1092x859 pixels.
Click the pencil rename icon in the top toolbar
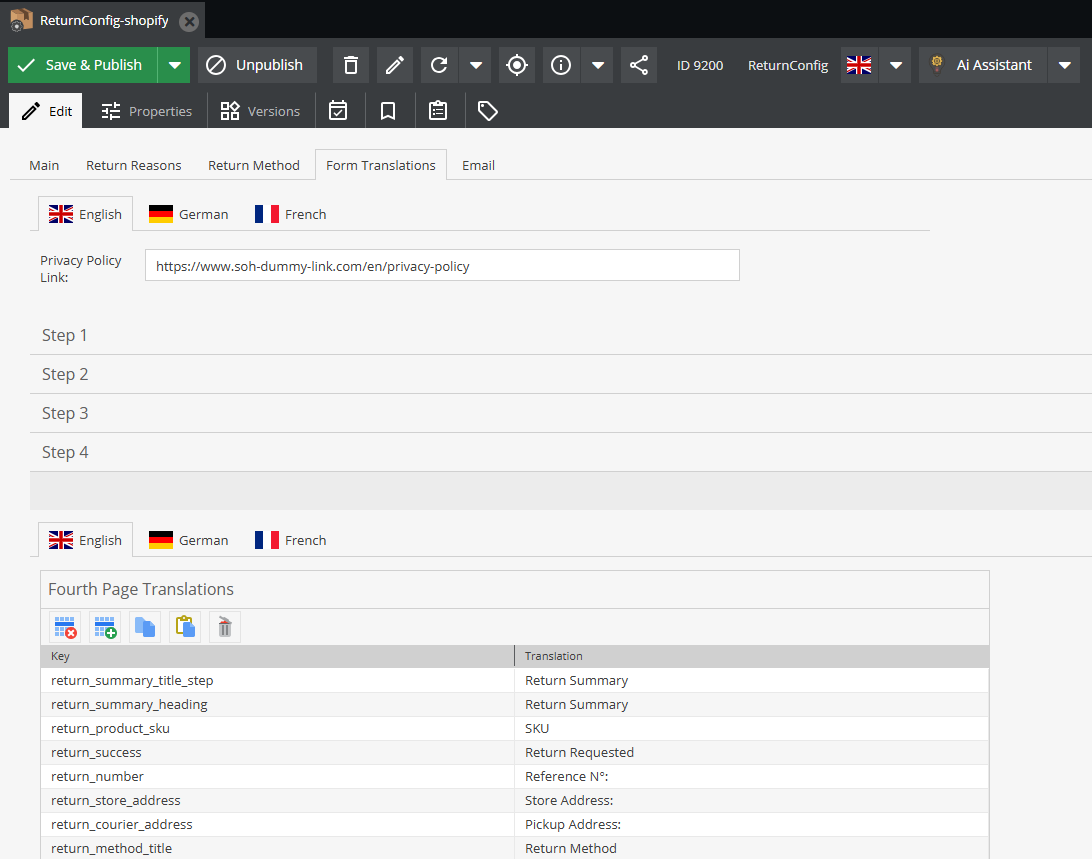pos(394,65)
